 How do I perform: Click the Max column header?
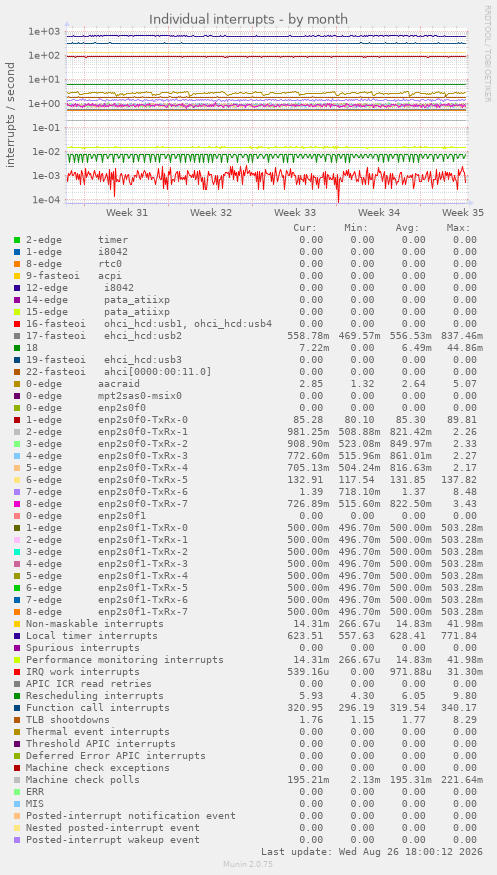[458, 228]
